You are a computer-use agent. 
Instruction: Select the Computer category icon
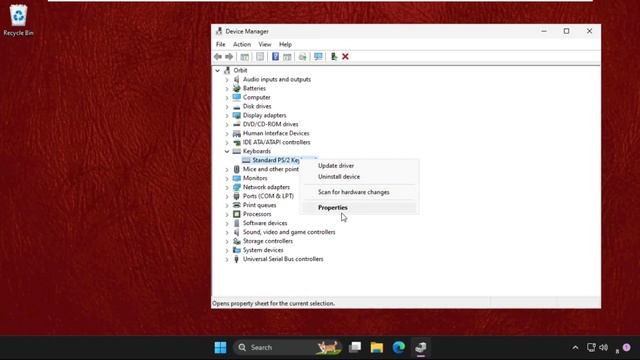pyautogui.click(x=236, y=97)
